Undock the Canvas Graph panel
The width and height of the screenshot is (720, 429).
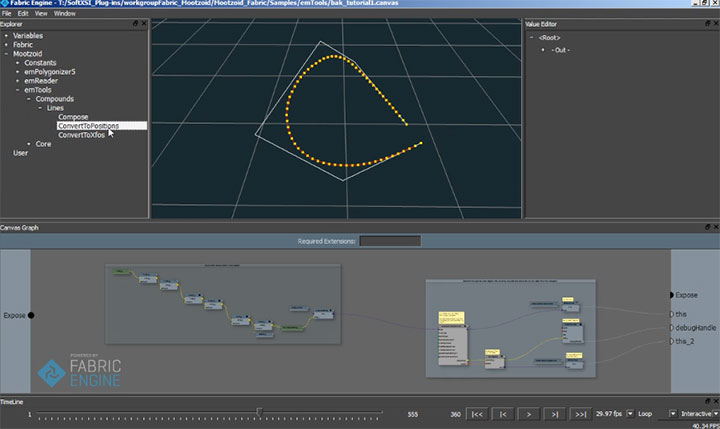click(708, 227)
